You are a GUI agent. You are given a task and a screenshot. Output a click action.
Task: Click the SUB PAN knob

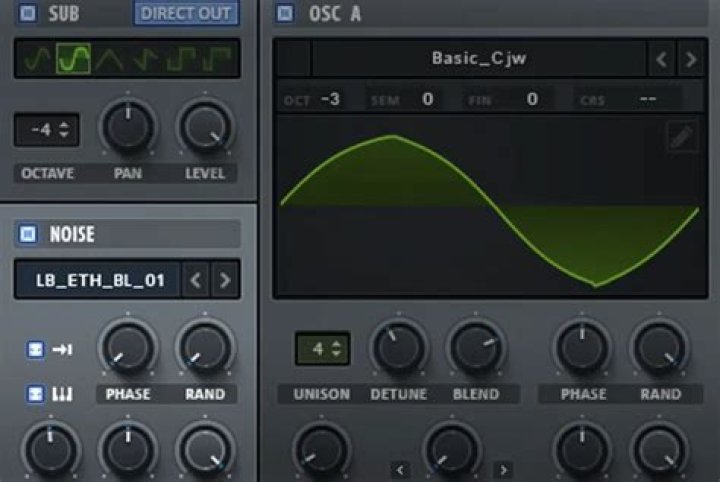coord(128,127)
